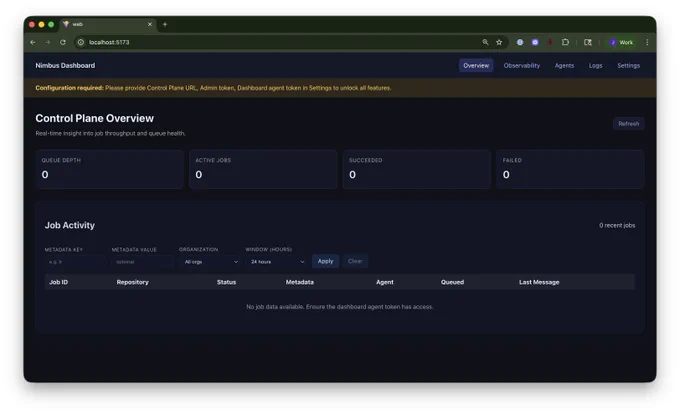The image size is (680, 414).
Task: Open the Agents nav tab
Action: (564, 65)
